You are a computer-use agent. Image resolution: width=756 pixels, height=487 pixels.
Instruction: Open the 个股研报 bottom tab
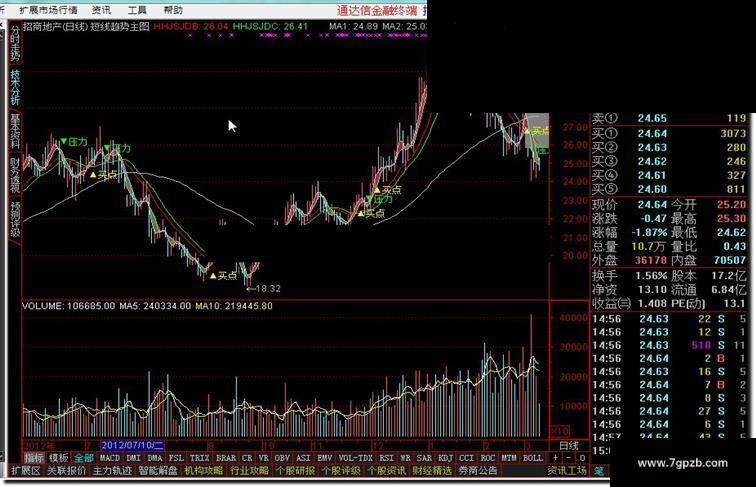click(295, 471)
